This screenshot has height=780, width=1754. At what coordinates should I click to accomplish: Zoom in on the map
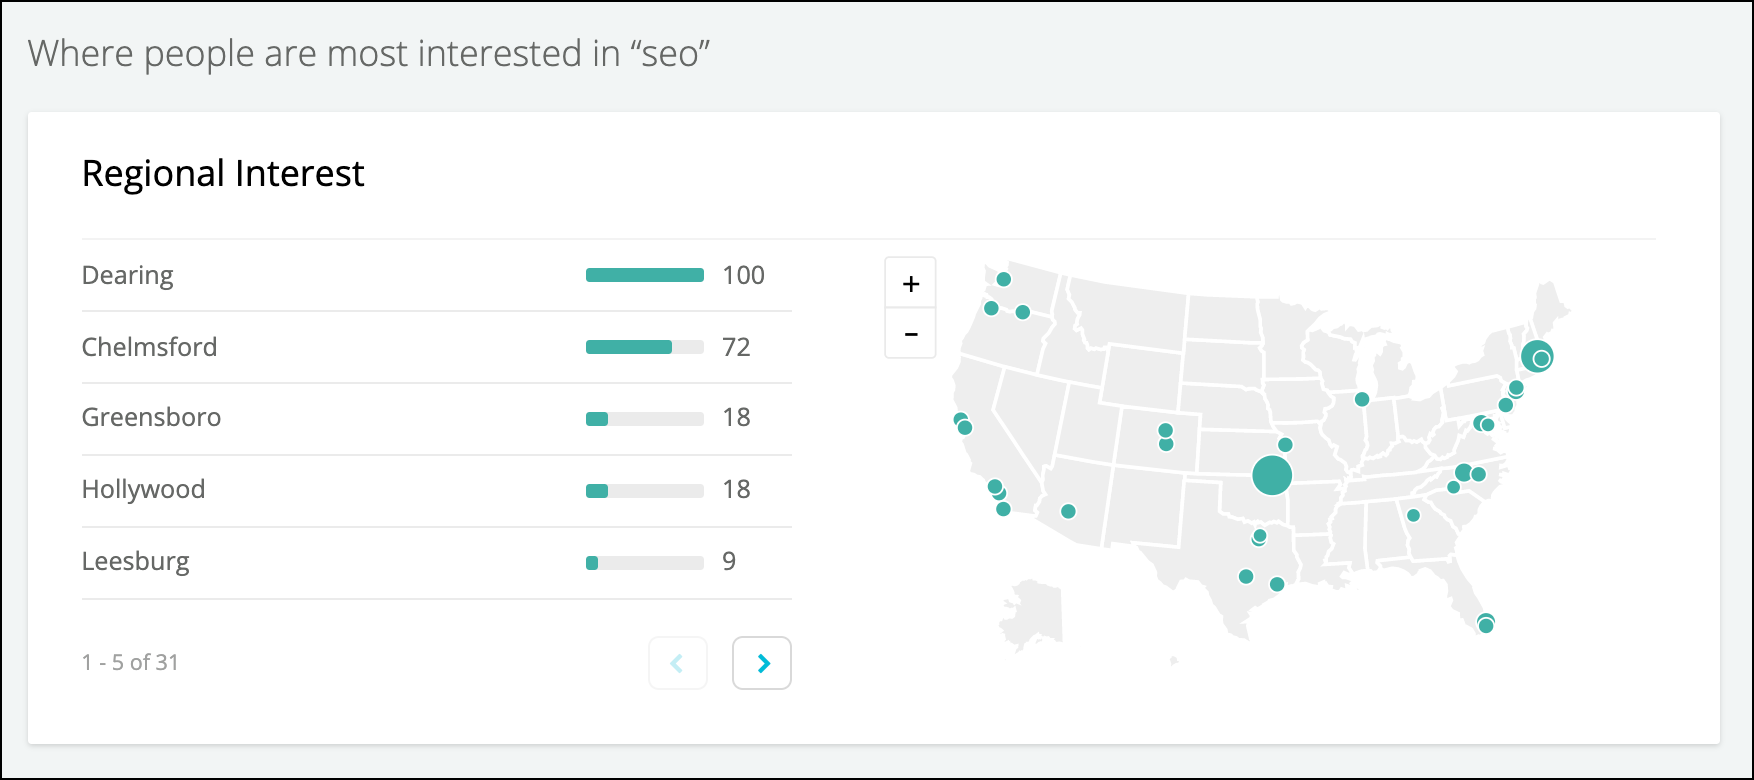(x=910, y=284)
